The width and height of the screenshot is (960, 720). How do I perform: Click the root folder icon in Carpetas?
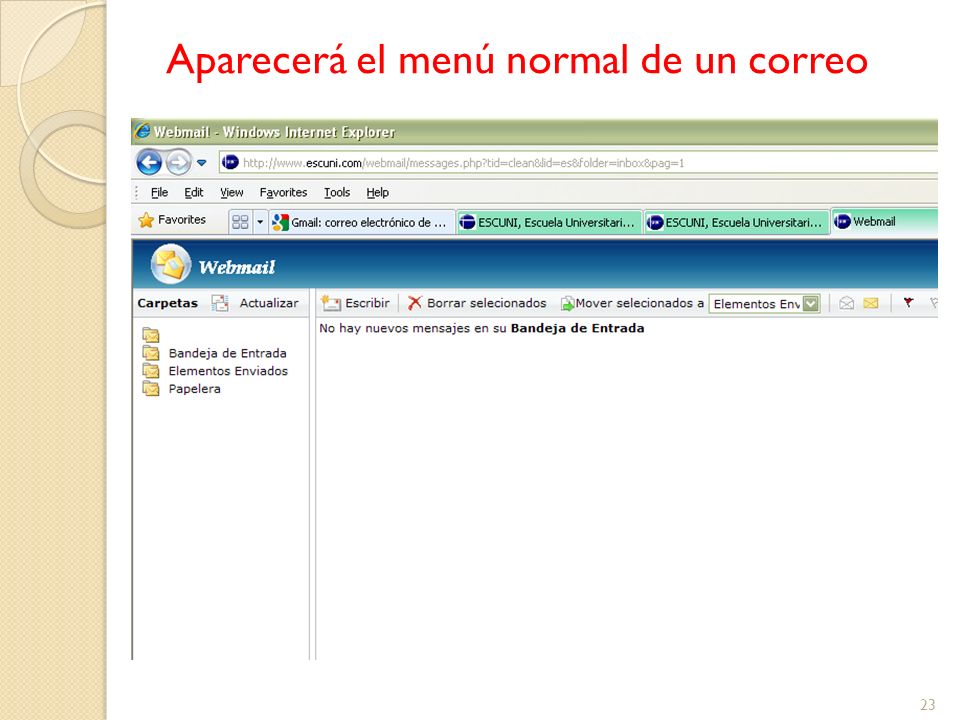(151, 335)
